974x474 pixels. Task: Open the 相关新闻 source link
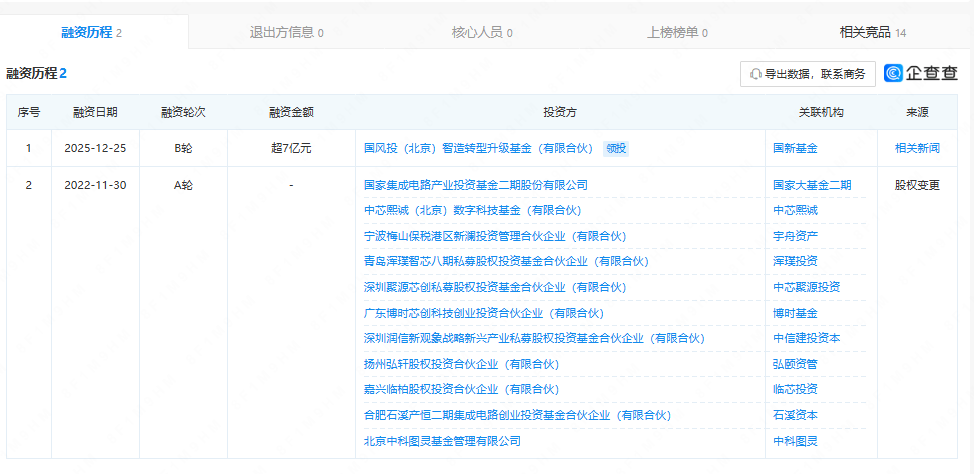[917, 148]
